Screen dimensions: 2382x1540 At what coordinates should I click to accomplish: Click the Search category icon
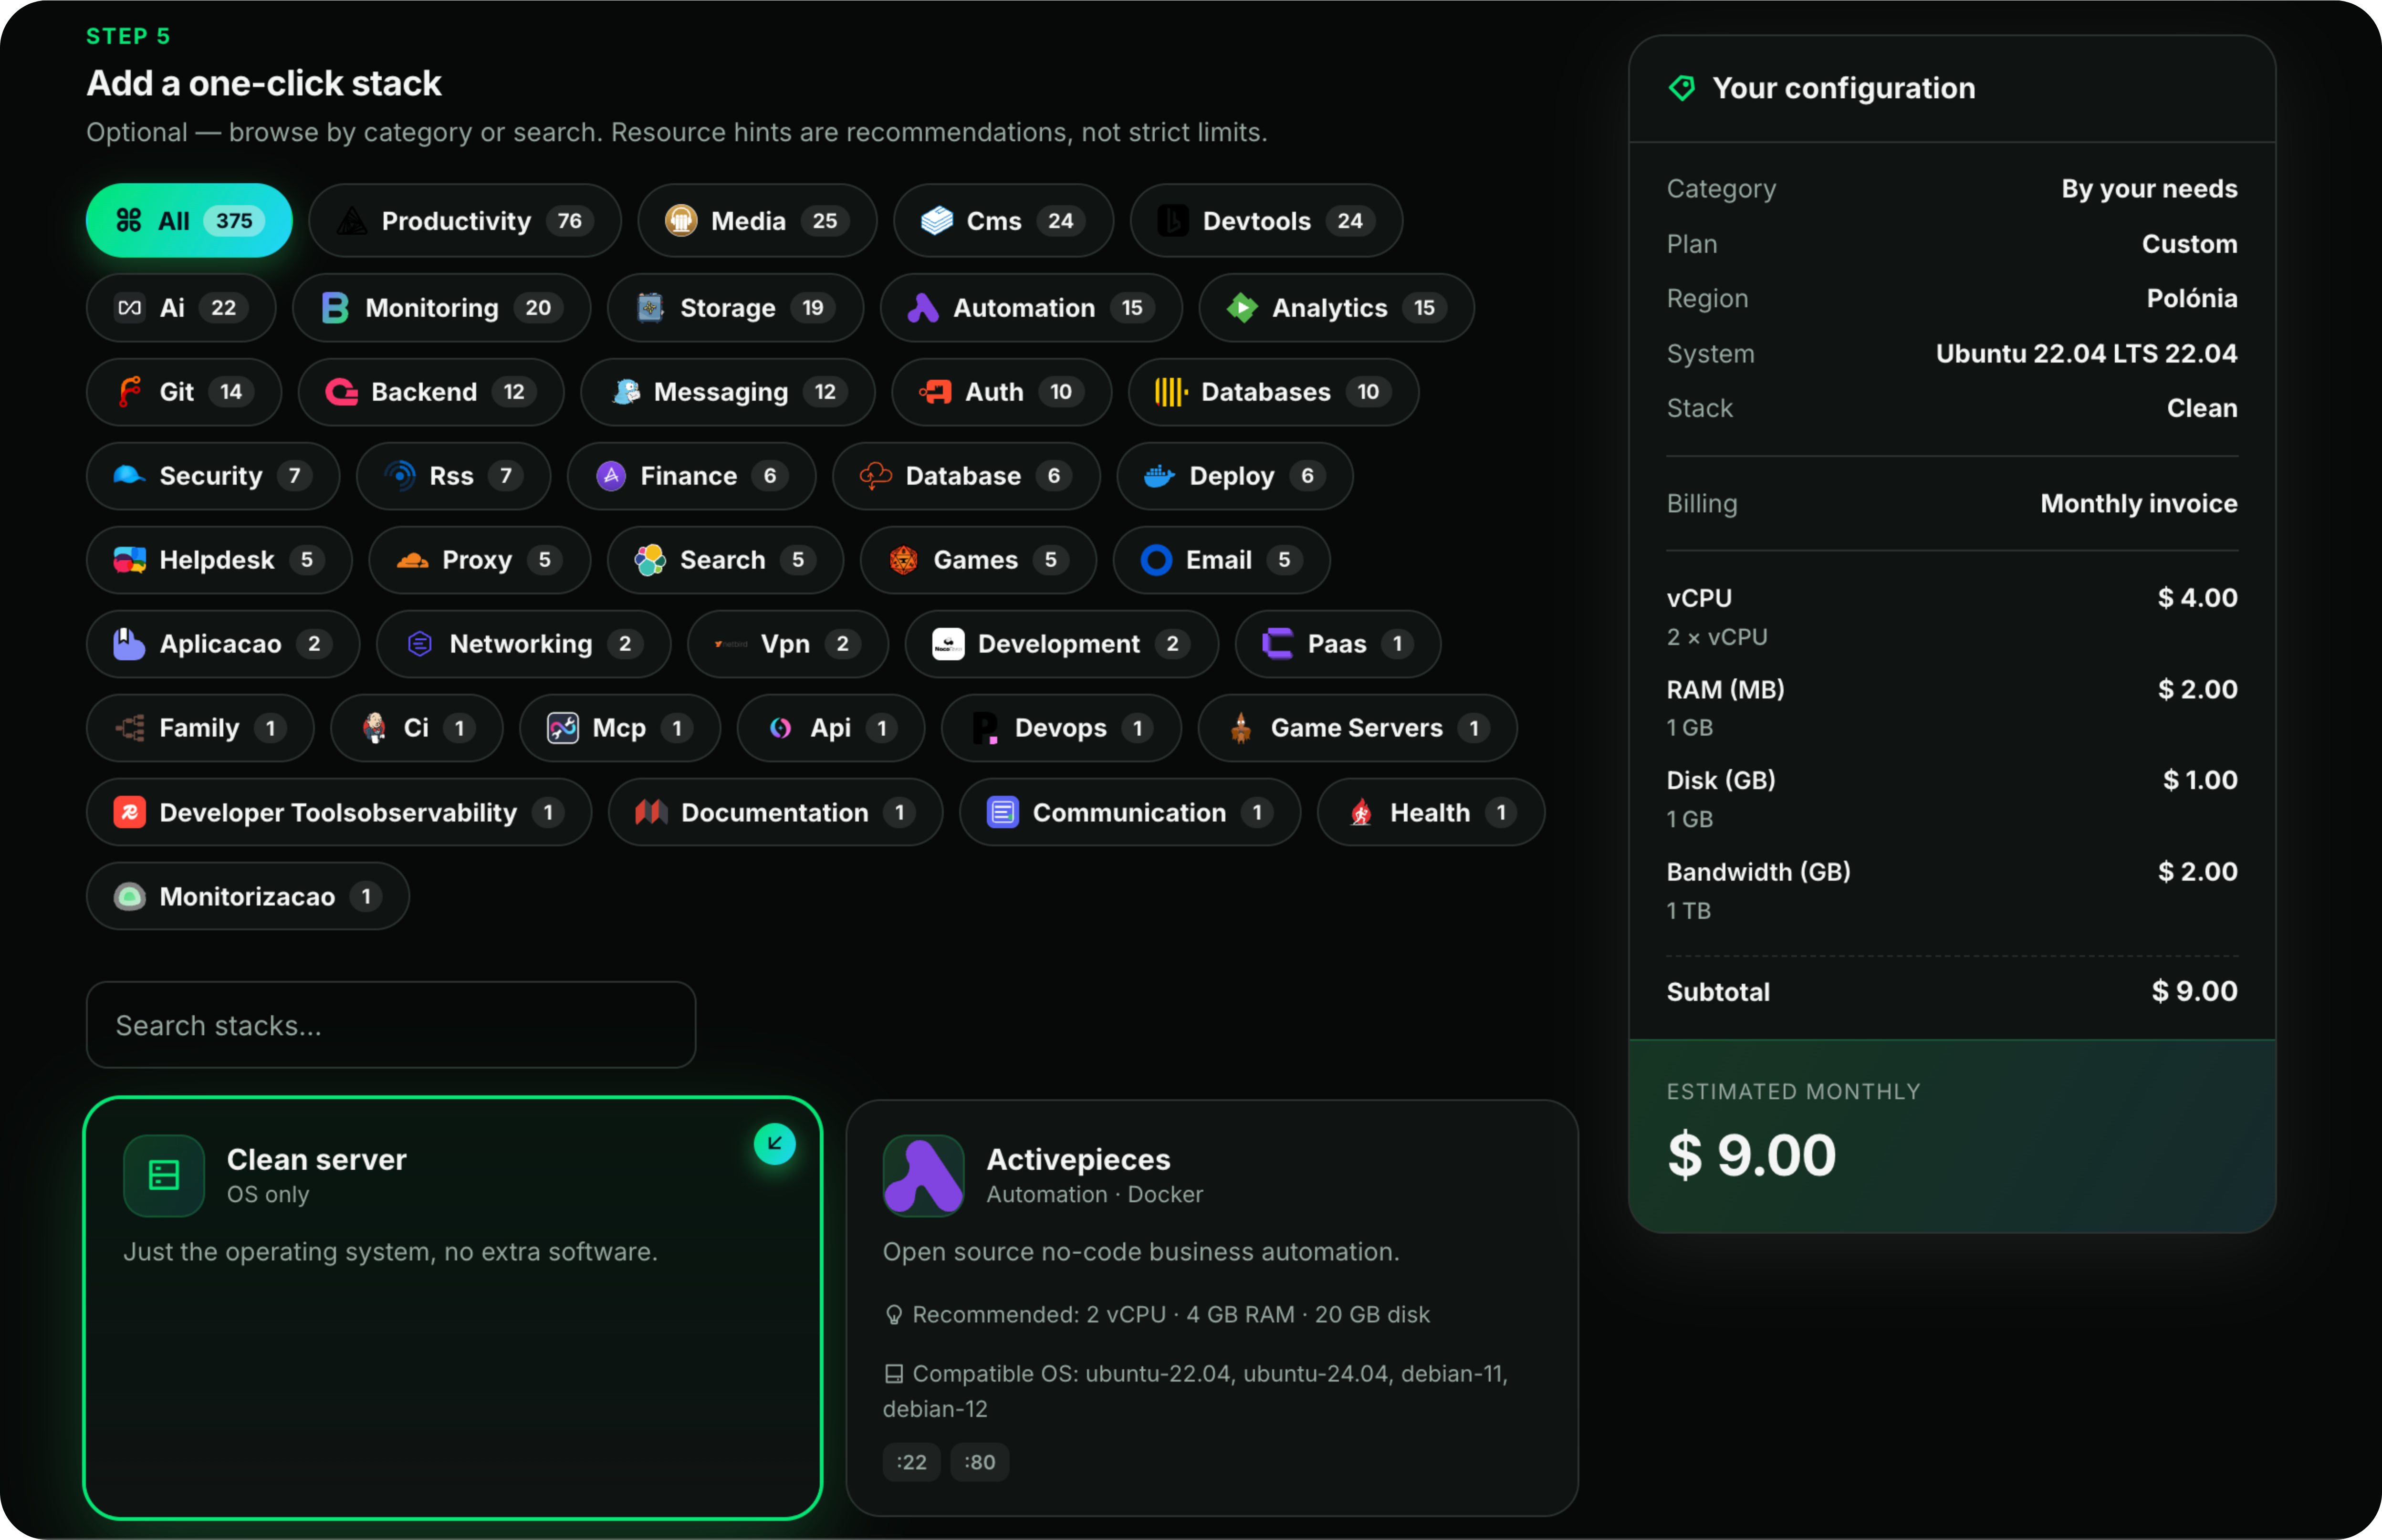point(650,560)
